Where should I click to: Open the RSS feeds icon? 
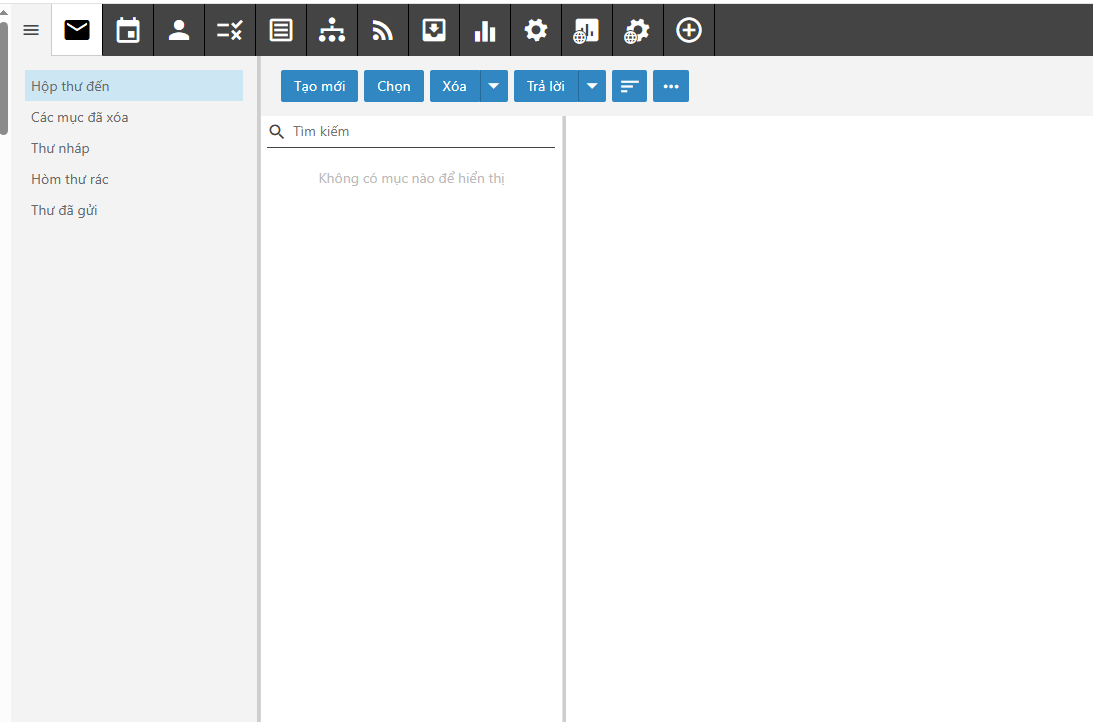tap(383, 30)
